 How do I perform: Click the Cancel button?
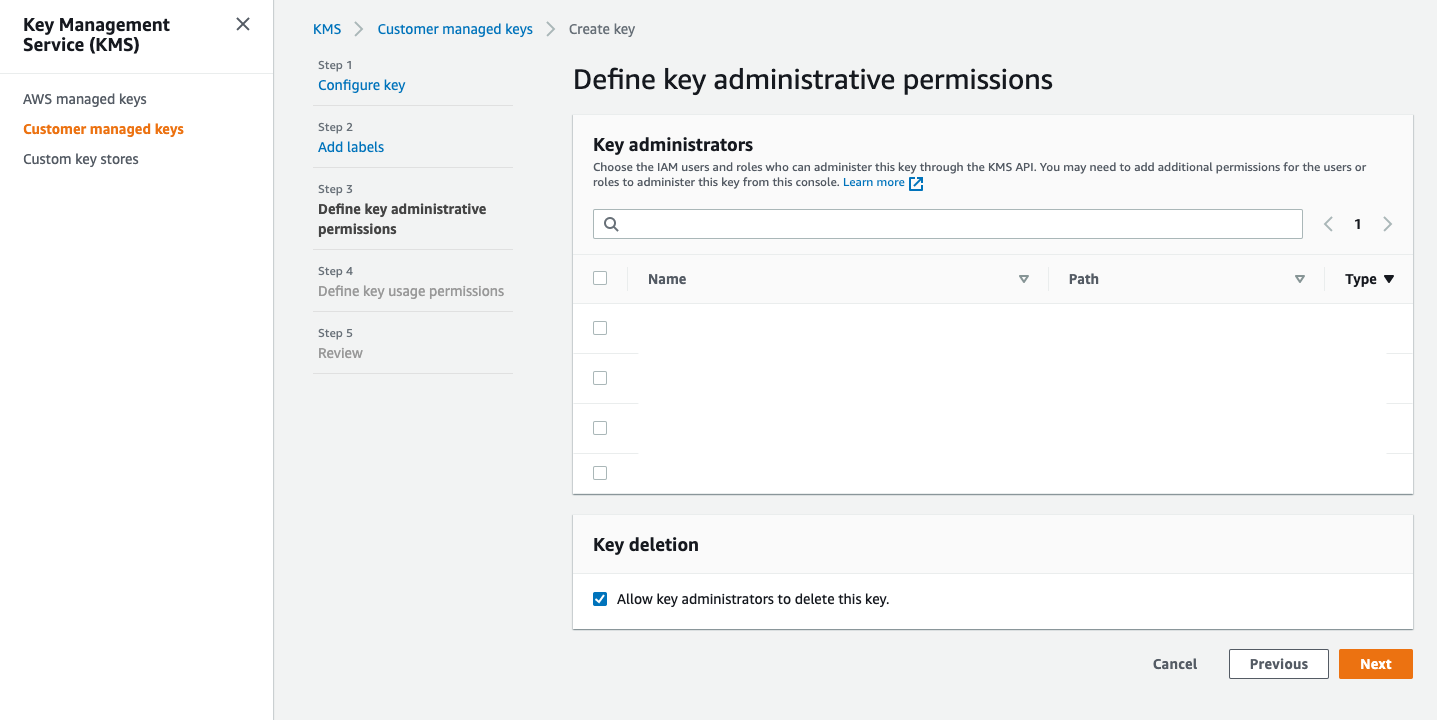click(x=1175, y=664)
